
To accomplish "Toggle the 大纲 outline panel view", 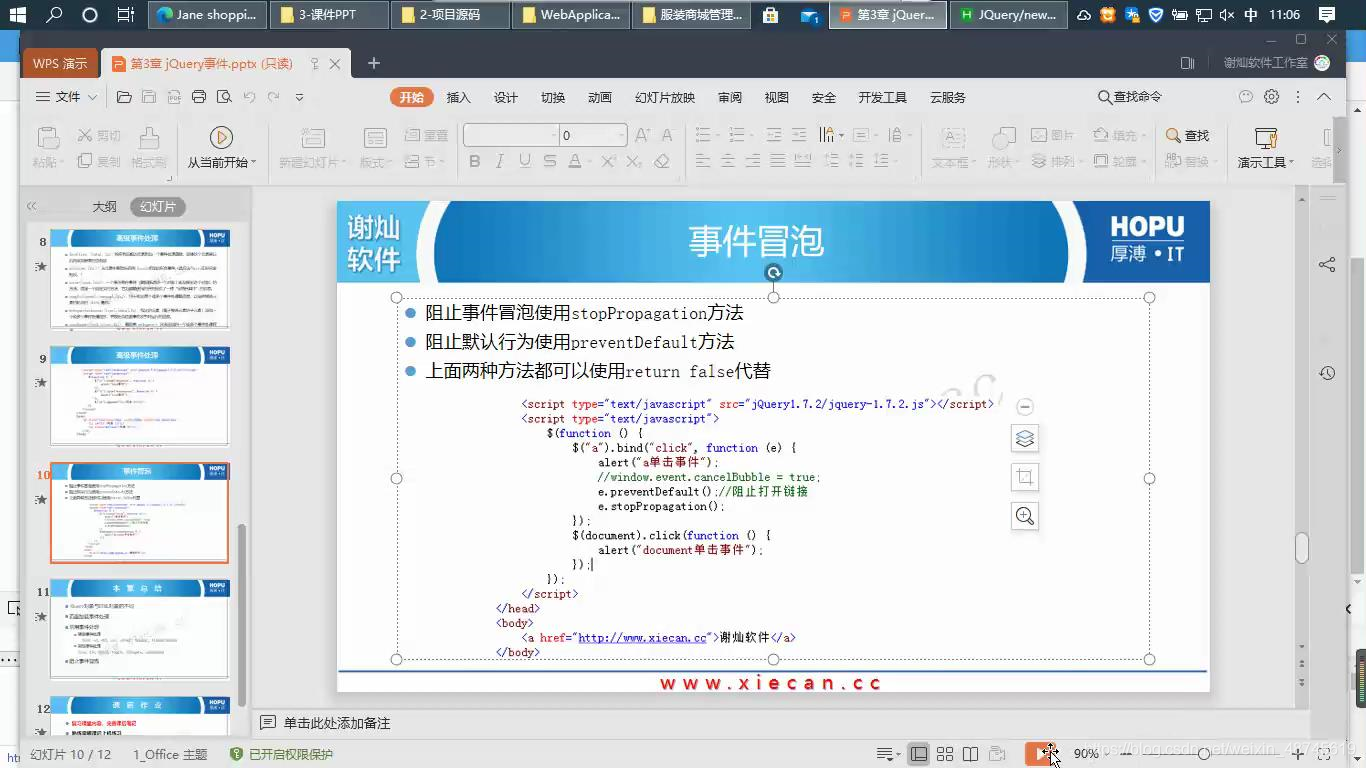I will [x=104, y=207].
